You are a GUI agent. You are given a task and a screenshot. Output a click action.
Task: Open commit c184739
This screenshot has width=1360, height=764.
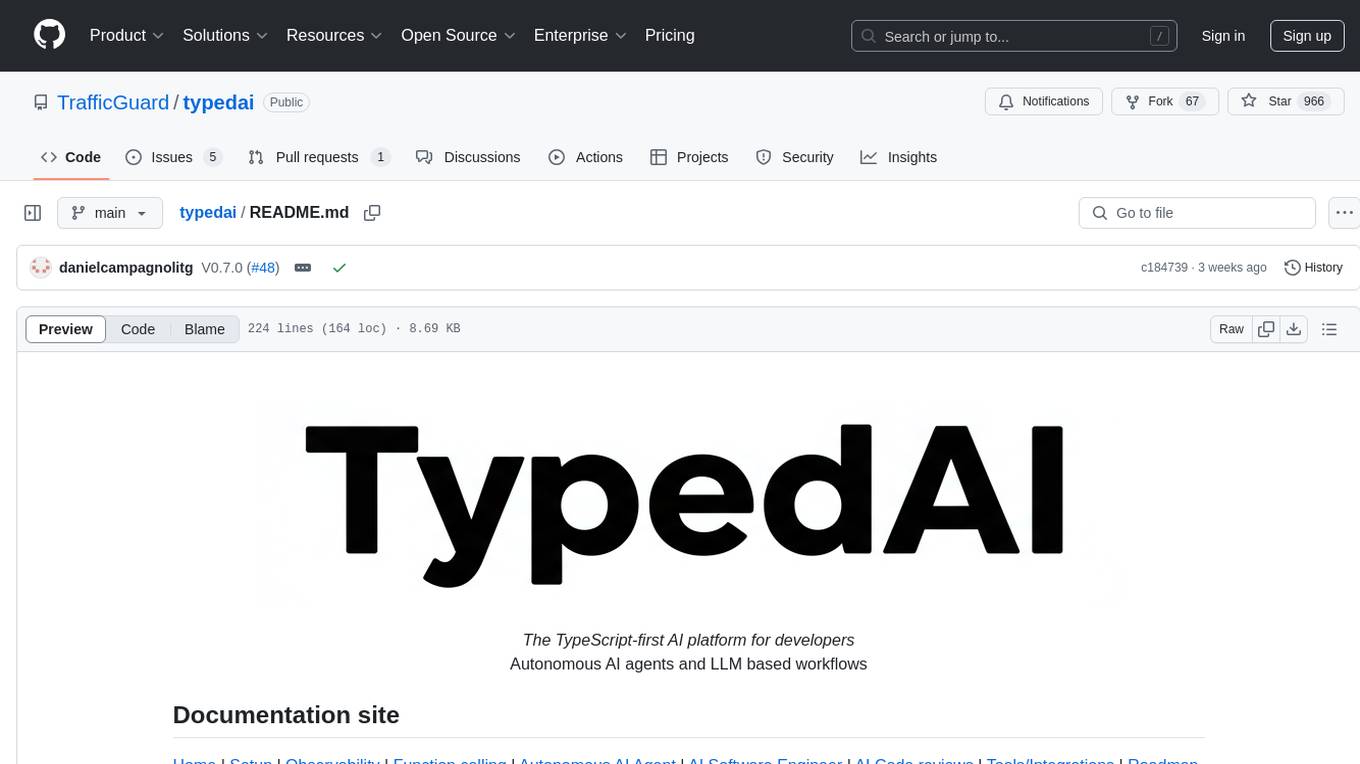(1164, 268)
